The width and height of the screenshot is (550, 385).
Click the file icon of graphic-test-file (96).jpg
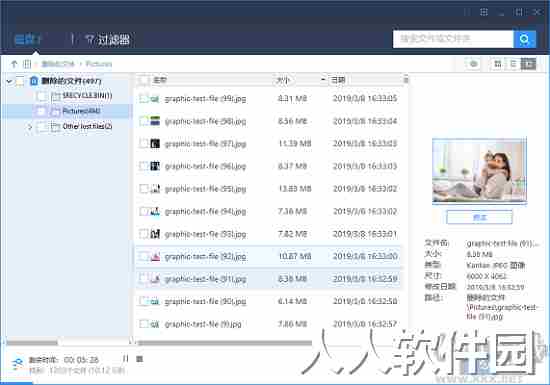[x=155, y=166]
